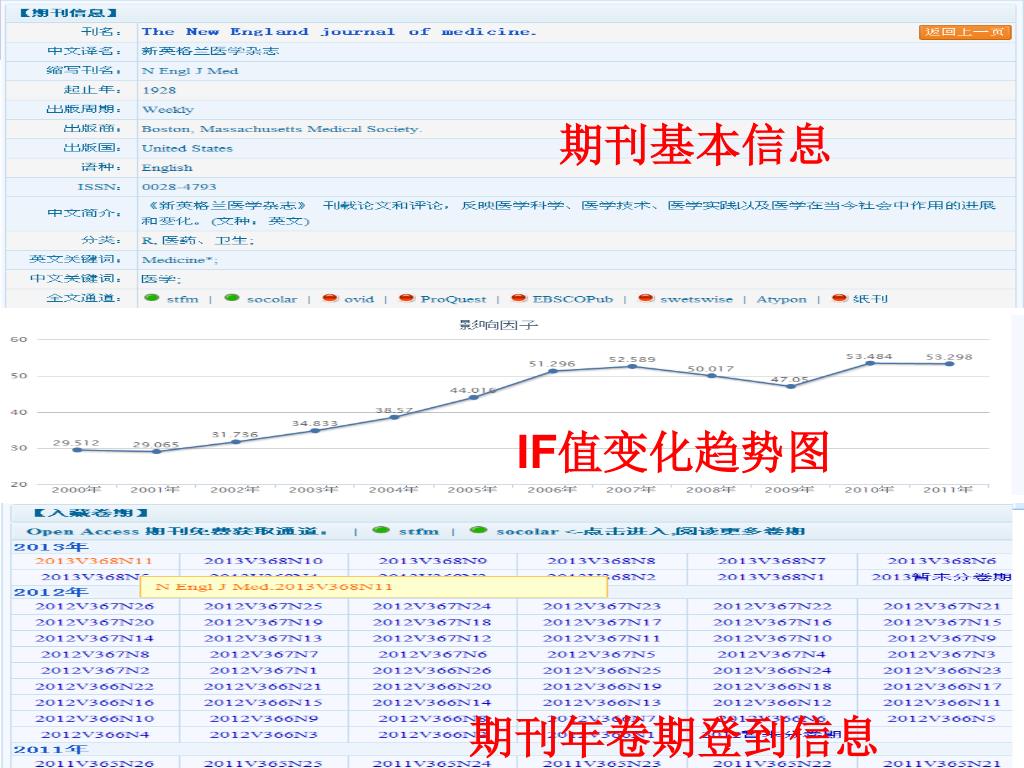Open issue 2012V366N21
The image size is (1024, 768).
[x=263, y=687]
